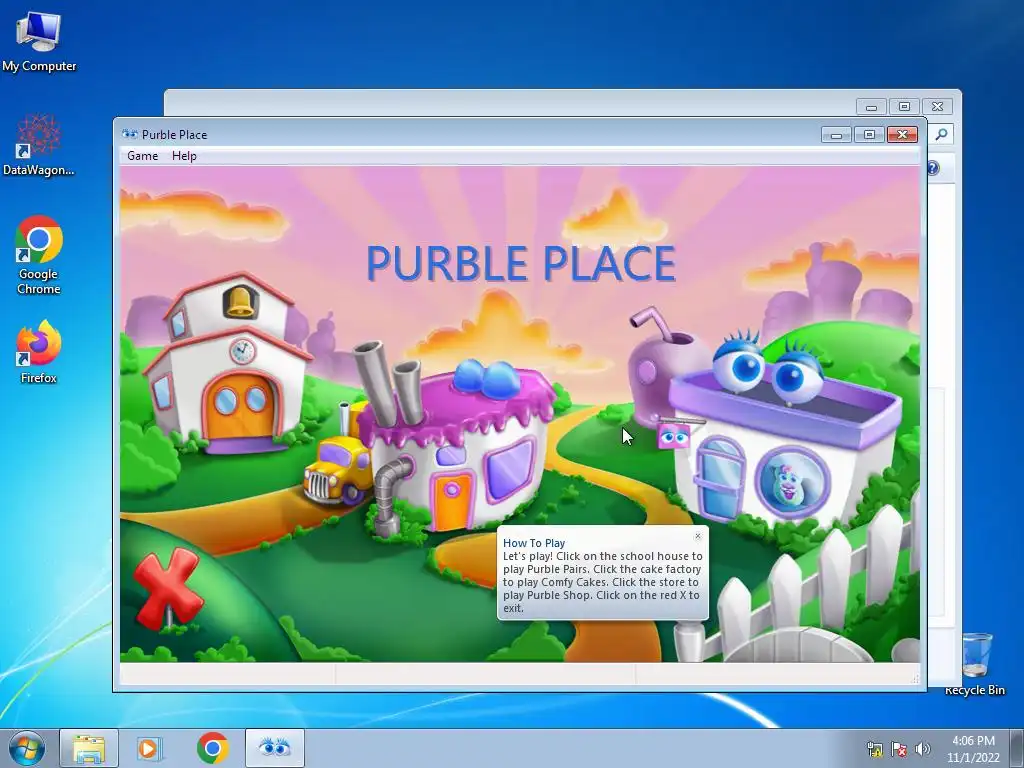Click the Show Desktop strip on taskbar
Screen dimensions: 1024x768
pos(1017,748)
